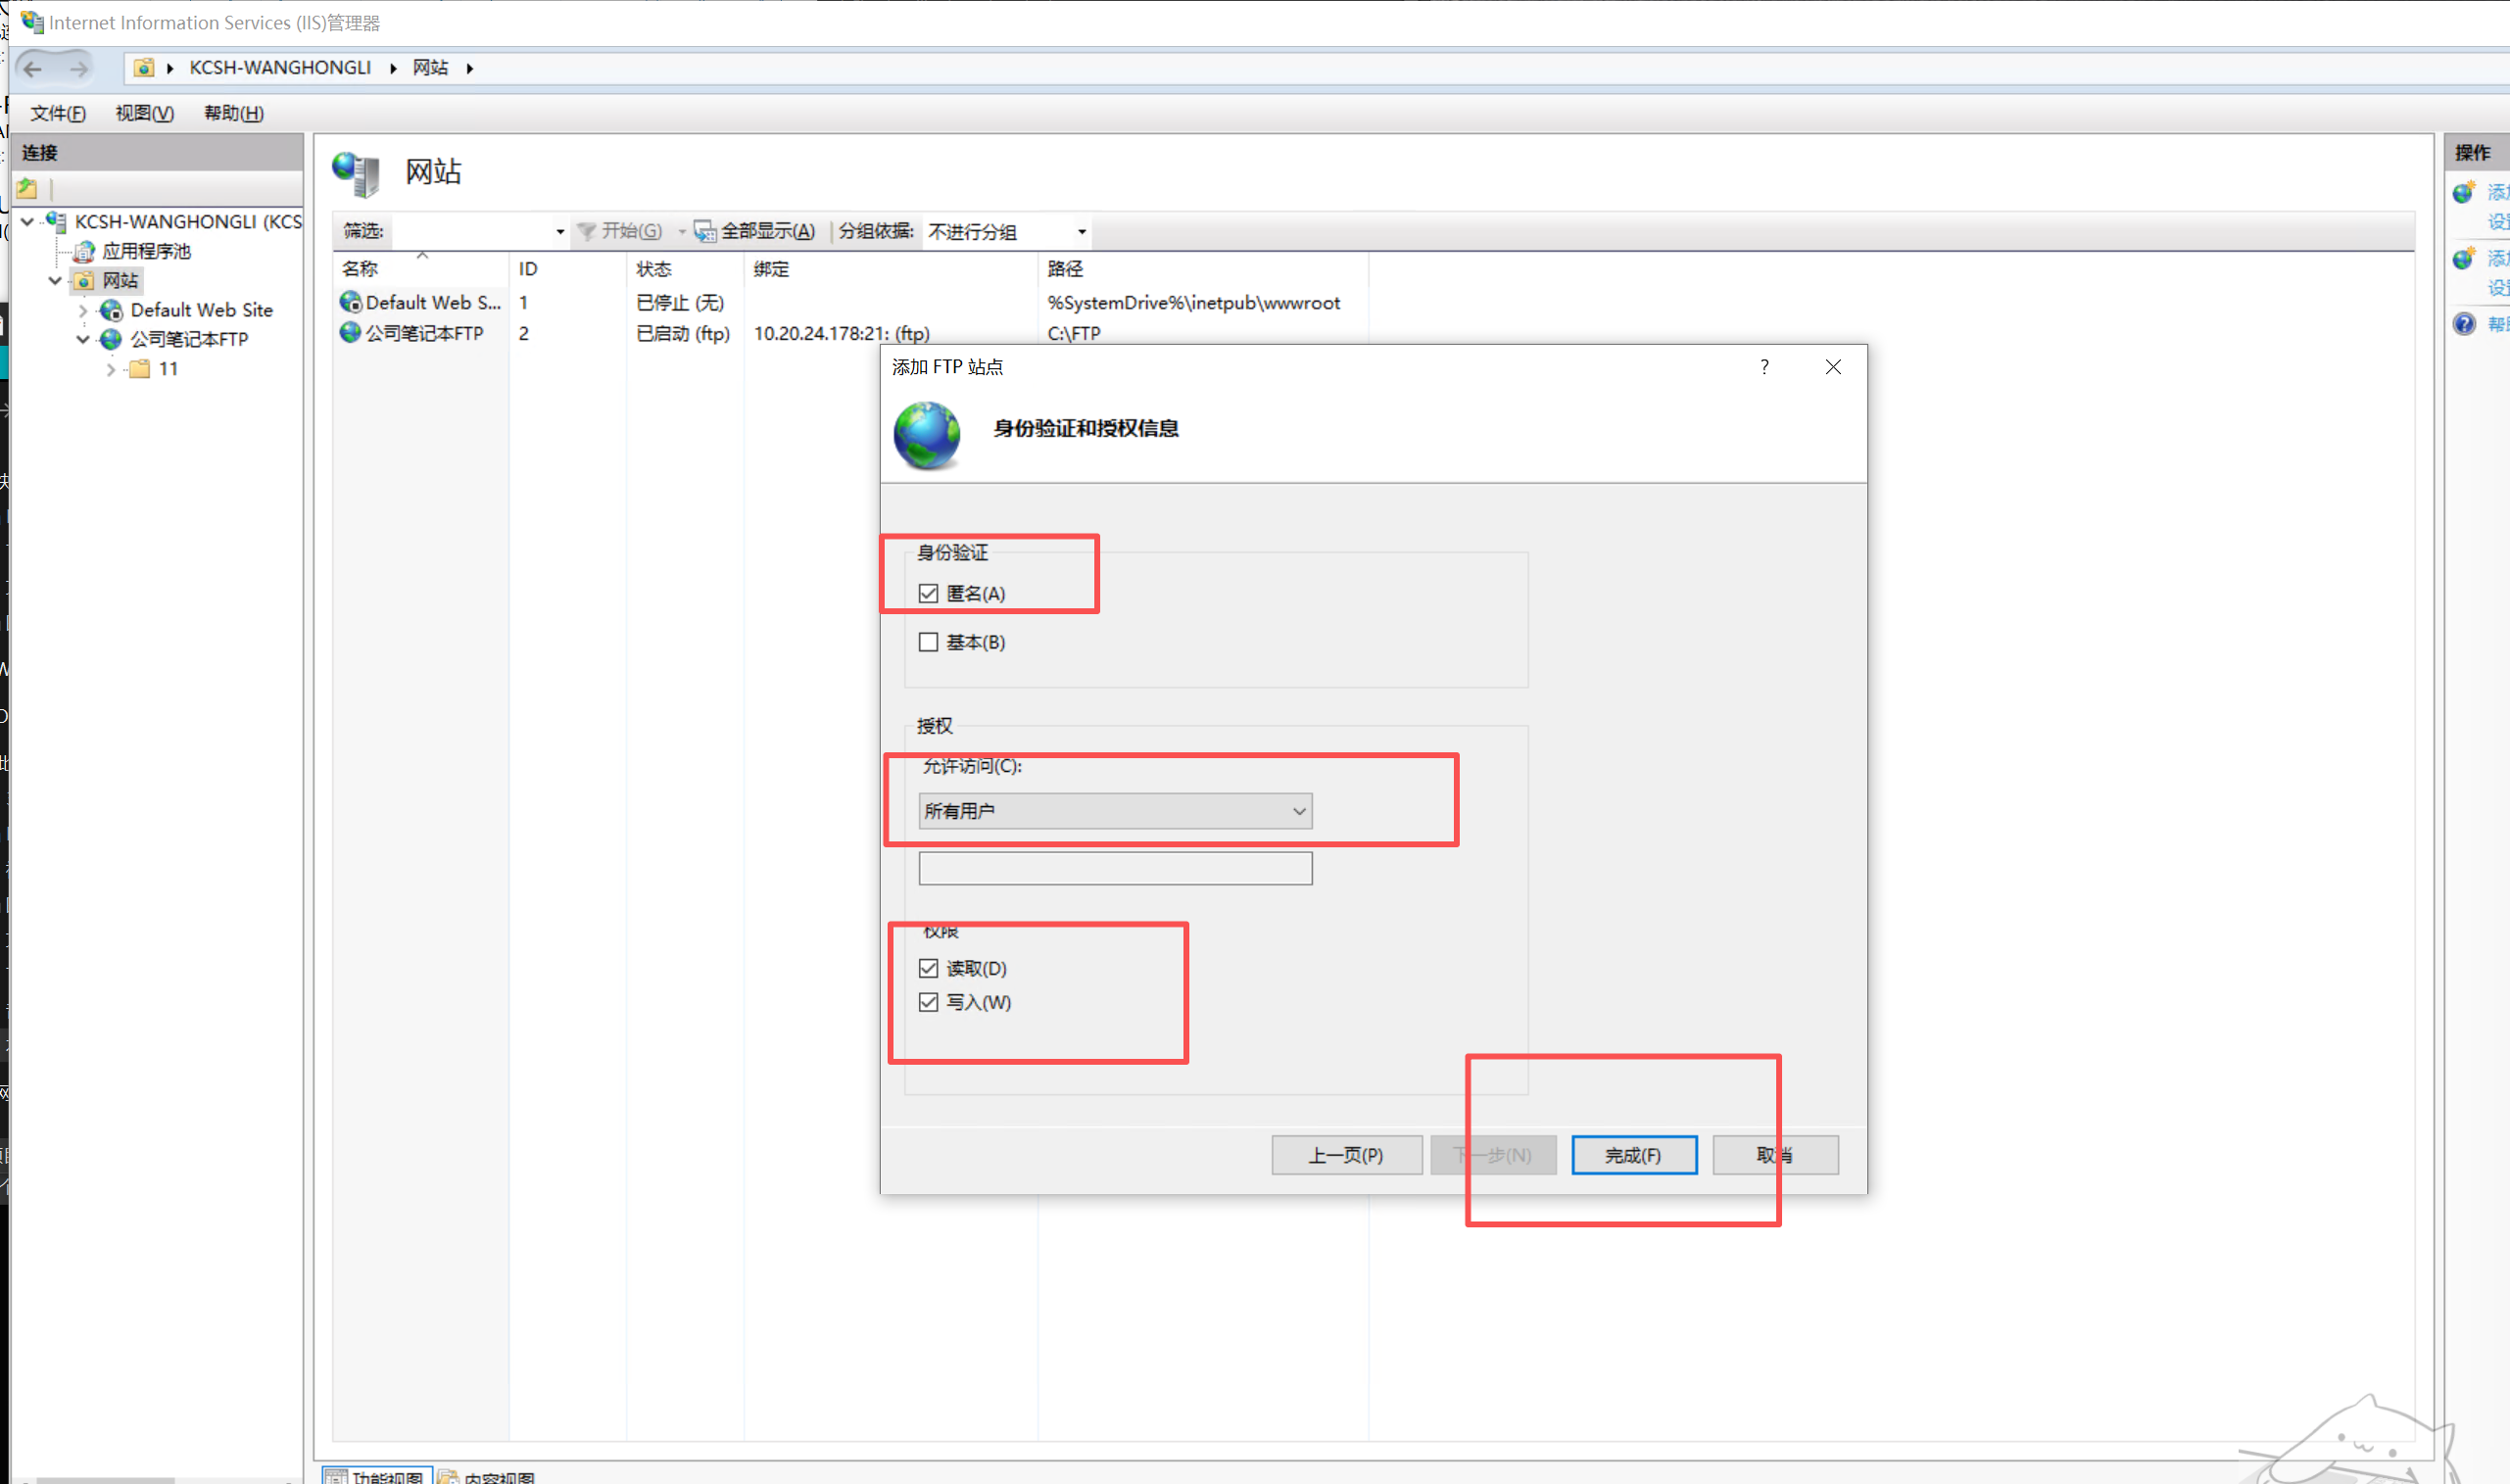The image size is (2510, 1484).
Task: Uncheck the Anonymous authentication checkbox
Action: coord(928,594)
